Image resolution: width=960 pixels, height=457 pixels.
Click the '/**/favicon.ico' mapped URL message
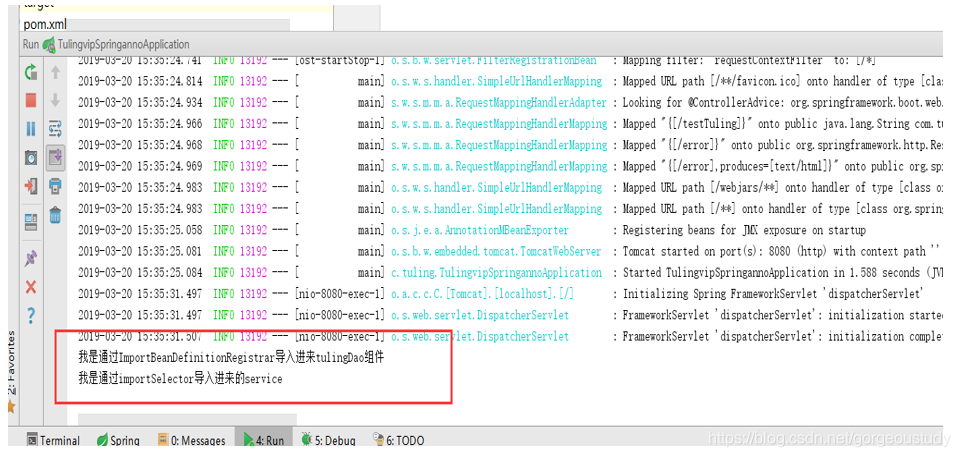tap(782, 81)
